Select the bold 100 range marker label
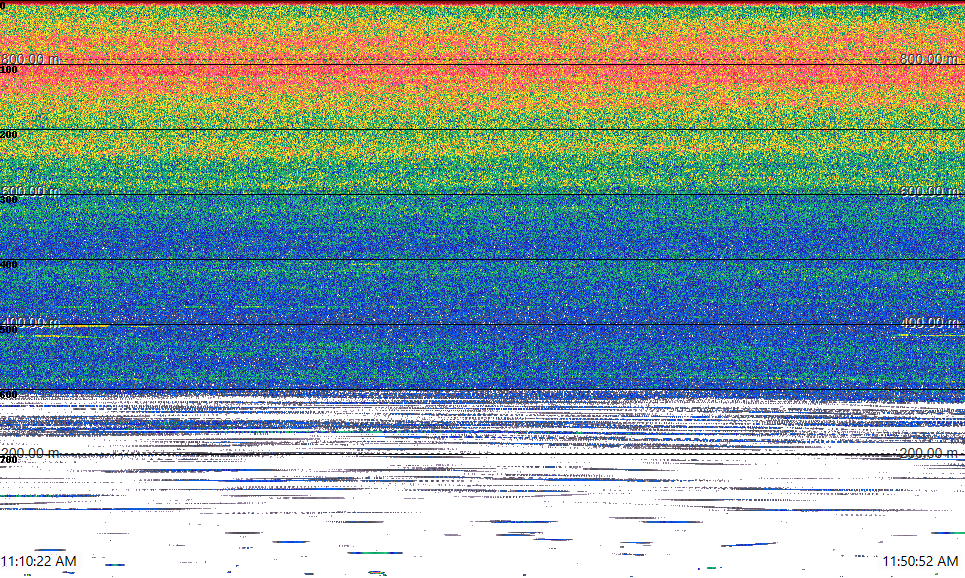The height and width of the screenshot is (578, 965). (x=9, y=70)
